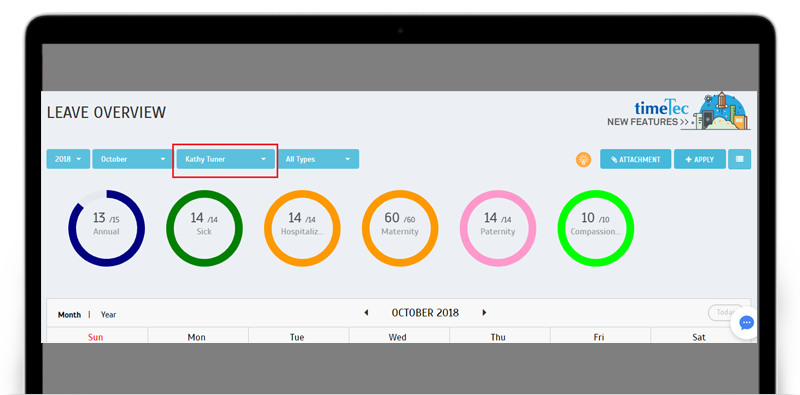Click the OCTOBER 2018 calendar title
800x395 pixels.
(x=425, y=313)
